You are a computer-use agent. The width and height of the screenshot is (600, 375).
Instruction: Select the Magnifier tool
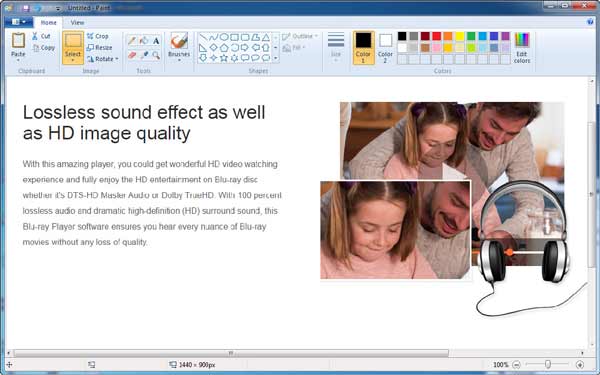[x=156, y=55]
